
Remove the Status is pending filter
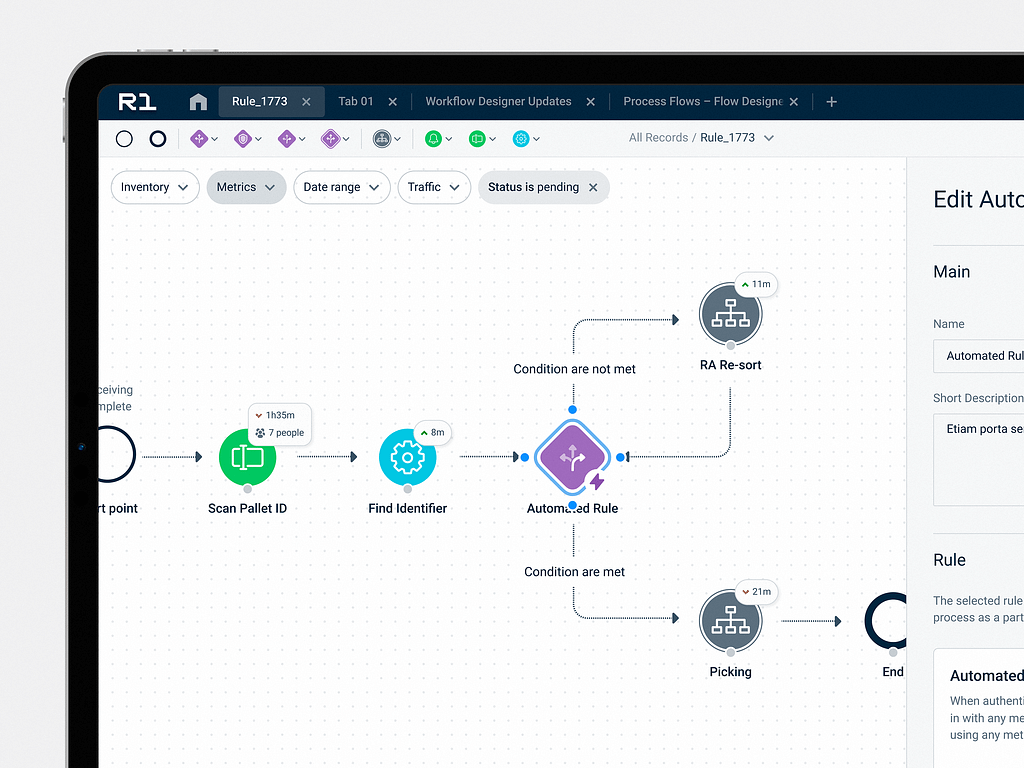pos(592,187)
